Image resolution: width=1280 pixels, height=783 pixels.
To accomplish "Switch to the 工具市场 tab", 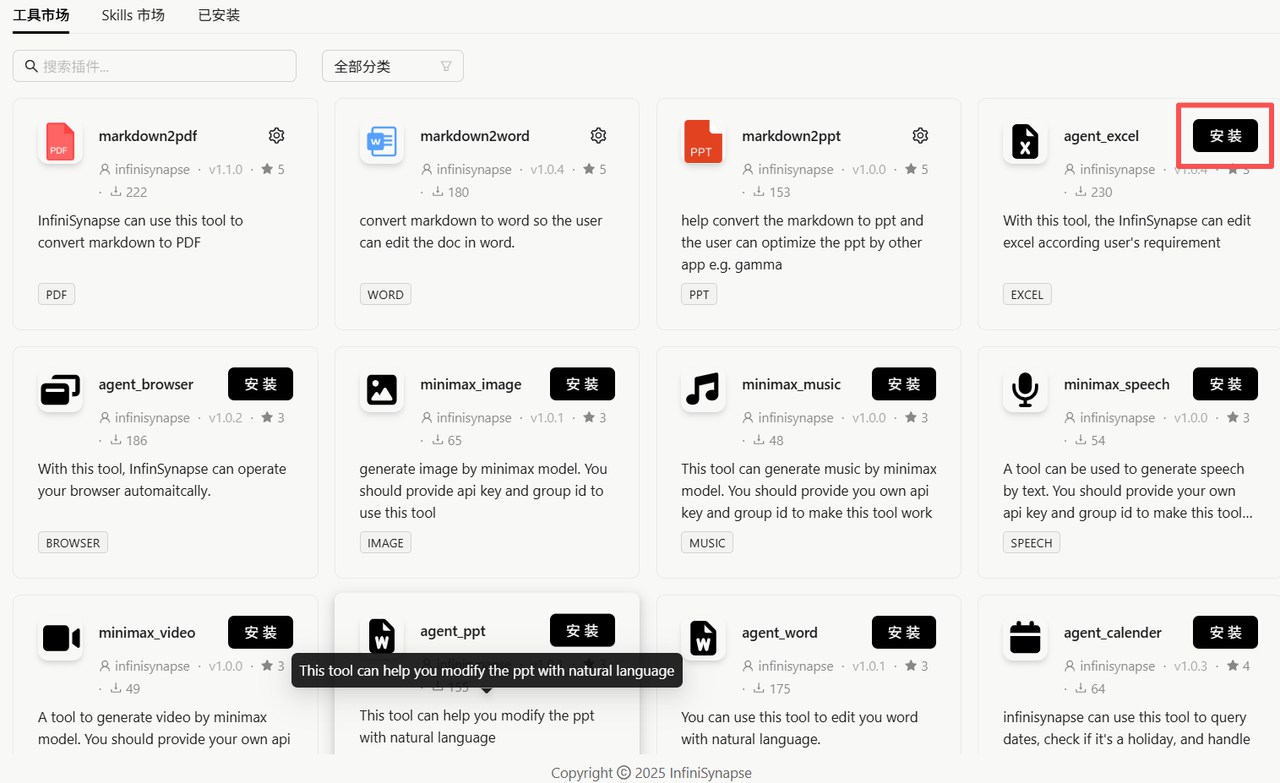I will (41, 16).
